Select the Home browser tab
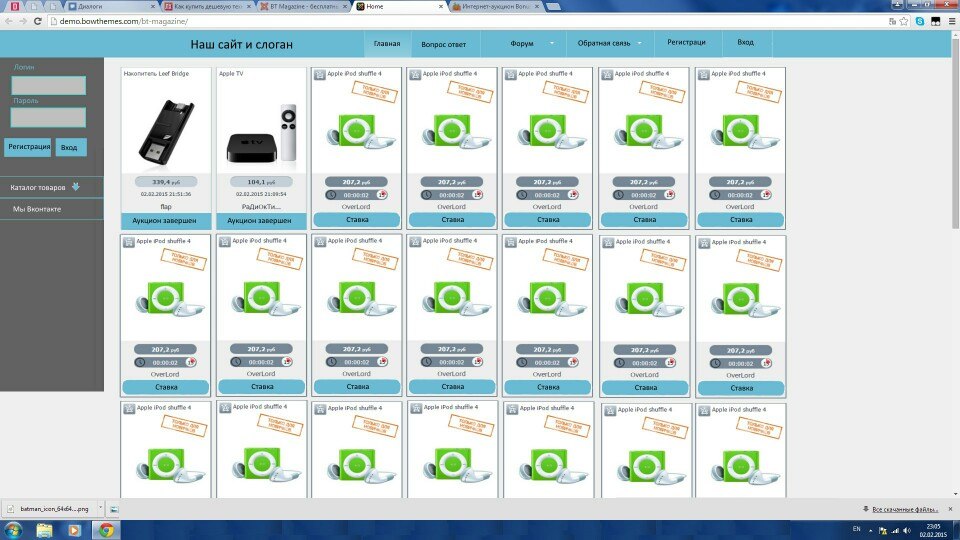Viewport: 960px width, 540px height. click(399, 6)
